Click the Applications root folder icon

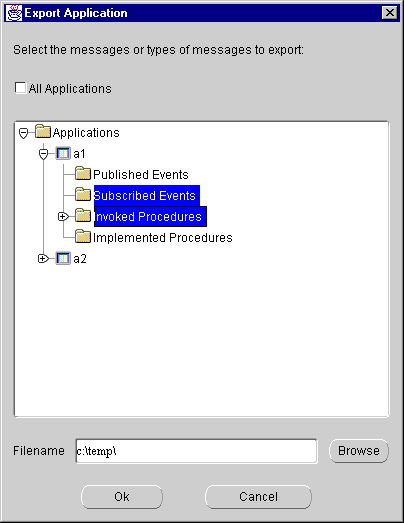pos(43,131)
